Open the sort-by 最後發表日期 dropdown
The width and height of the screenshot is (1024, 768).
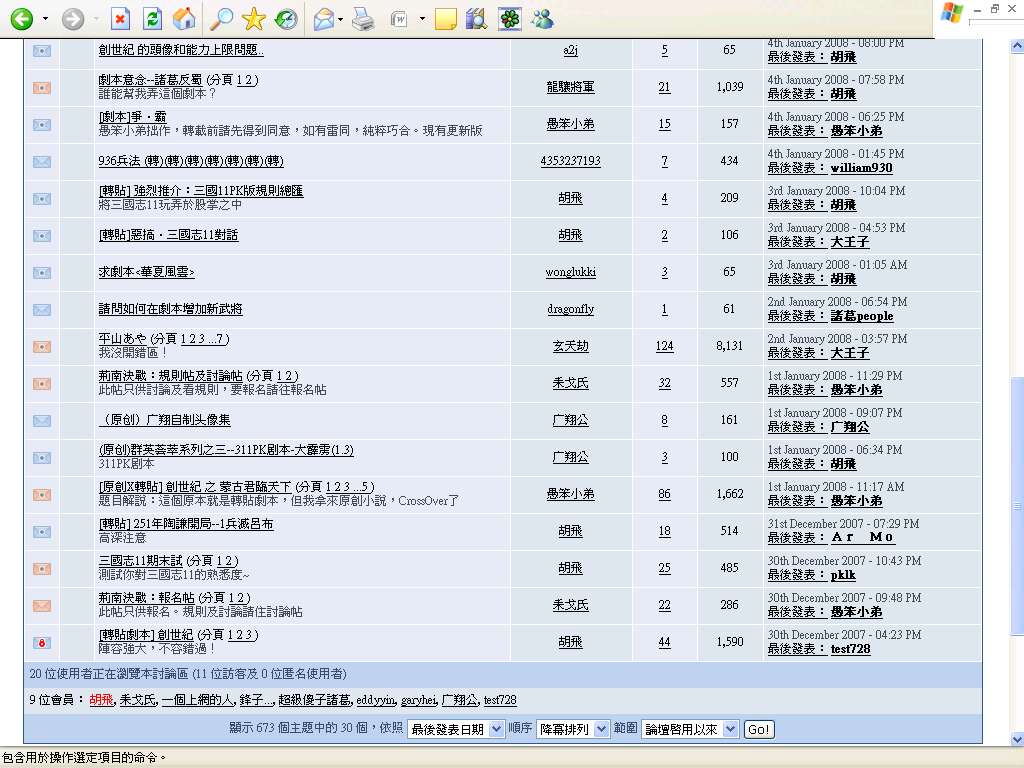click(455, 729)
